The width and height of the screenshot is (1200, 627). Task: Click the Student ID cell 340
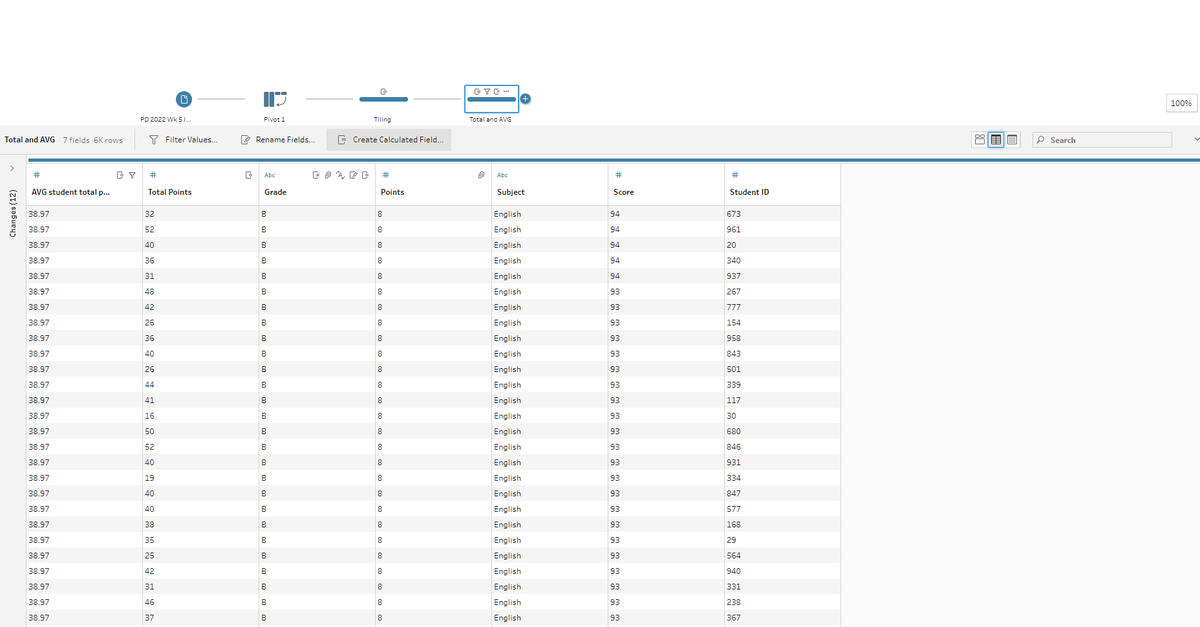click(783, 261)
